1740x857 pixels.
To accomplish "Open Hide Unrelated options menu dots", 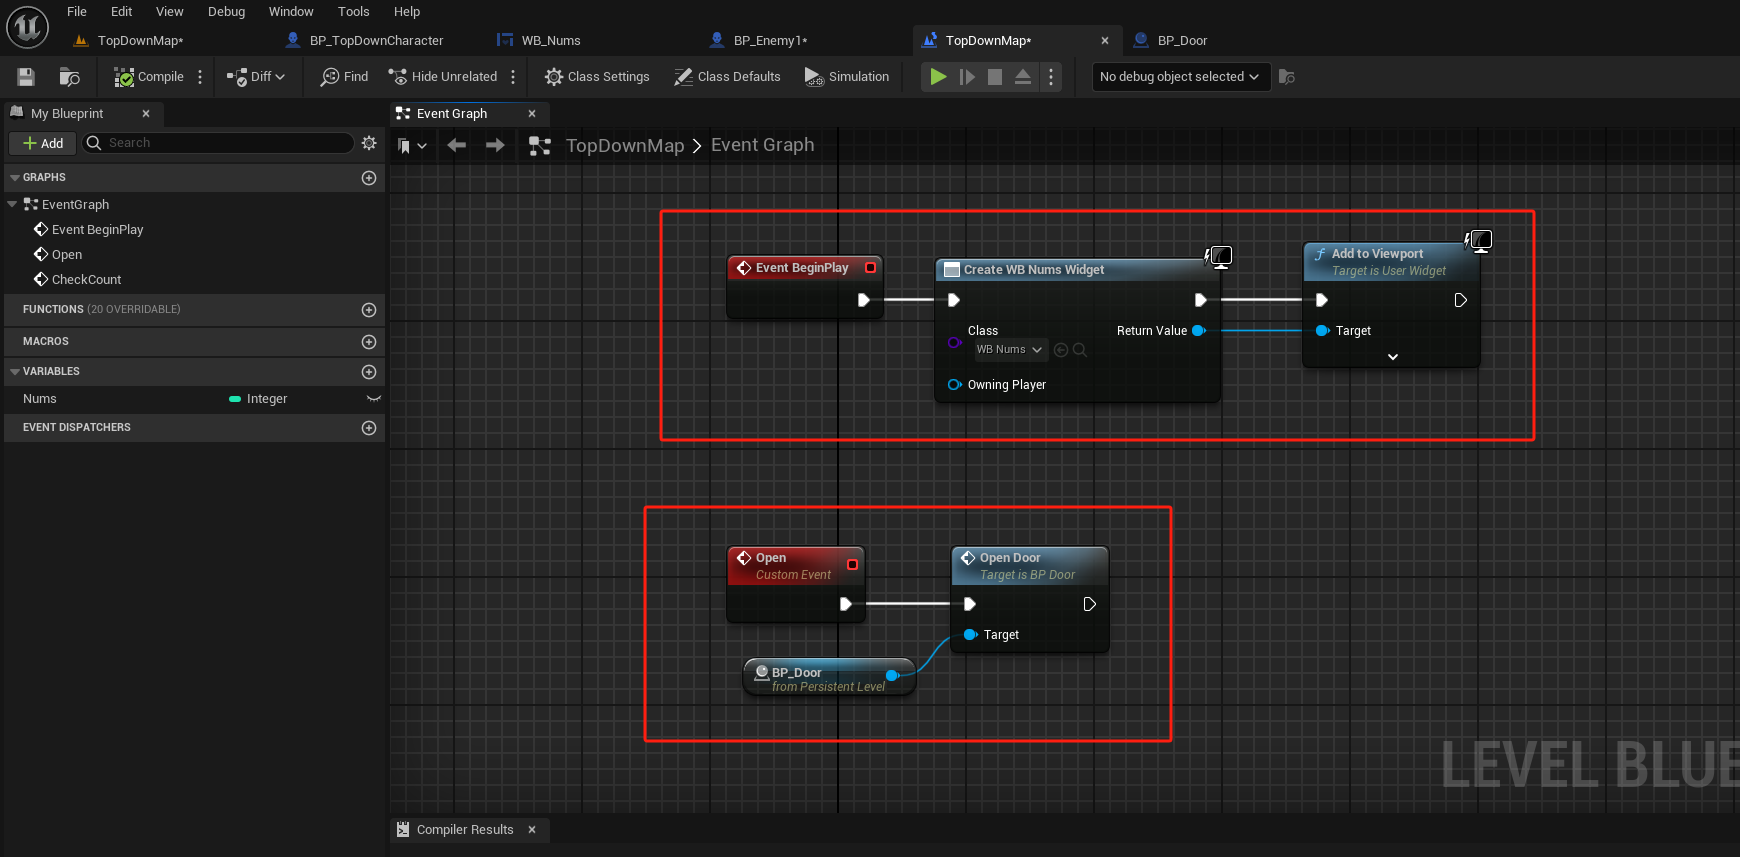I will point(513,77).
